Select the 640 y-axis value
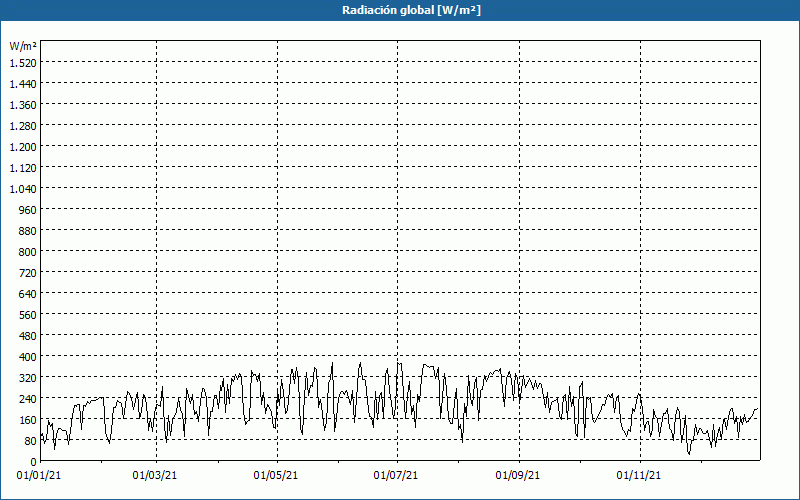Image resolution: width=800 pixels, height=500 pixels. pos(27,294)
